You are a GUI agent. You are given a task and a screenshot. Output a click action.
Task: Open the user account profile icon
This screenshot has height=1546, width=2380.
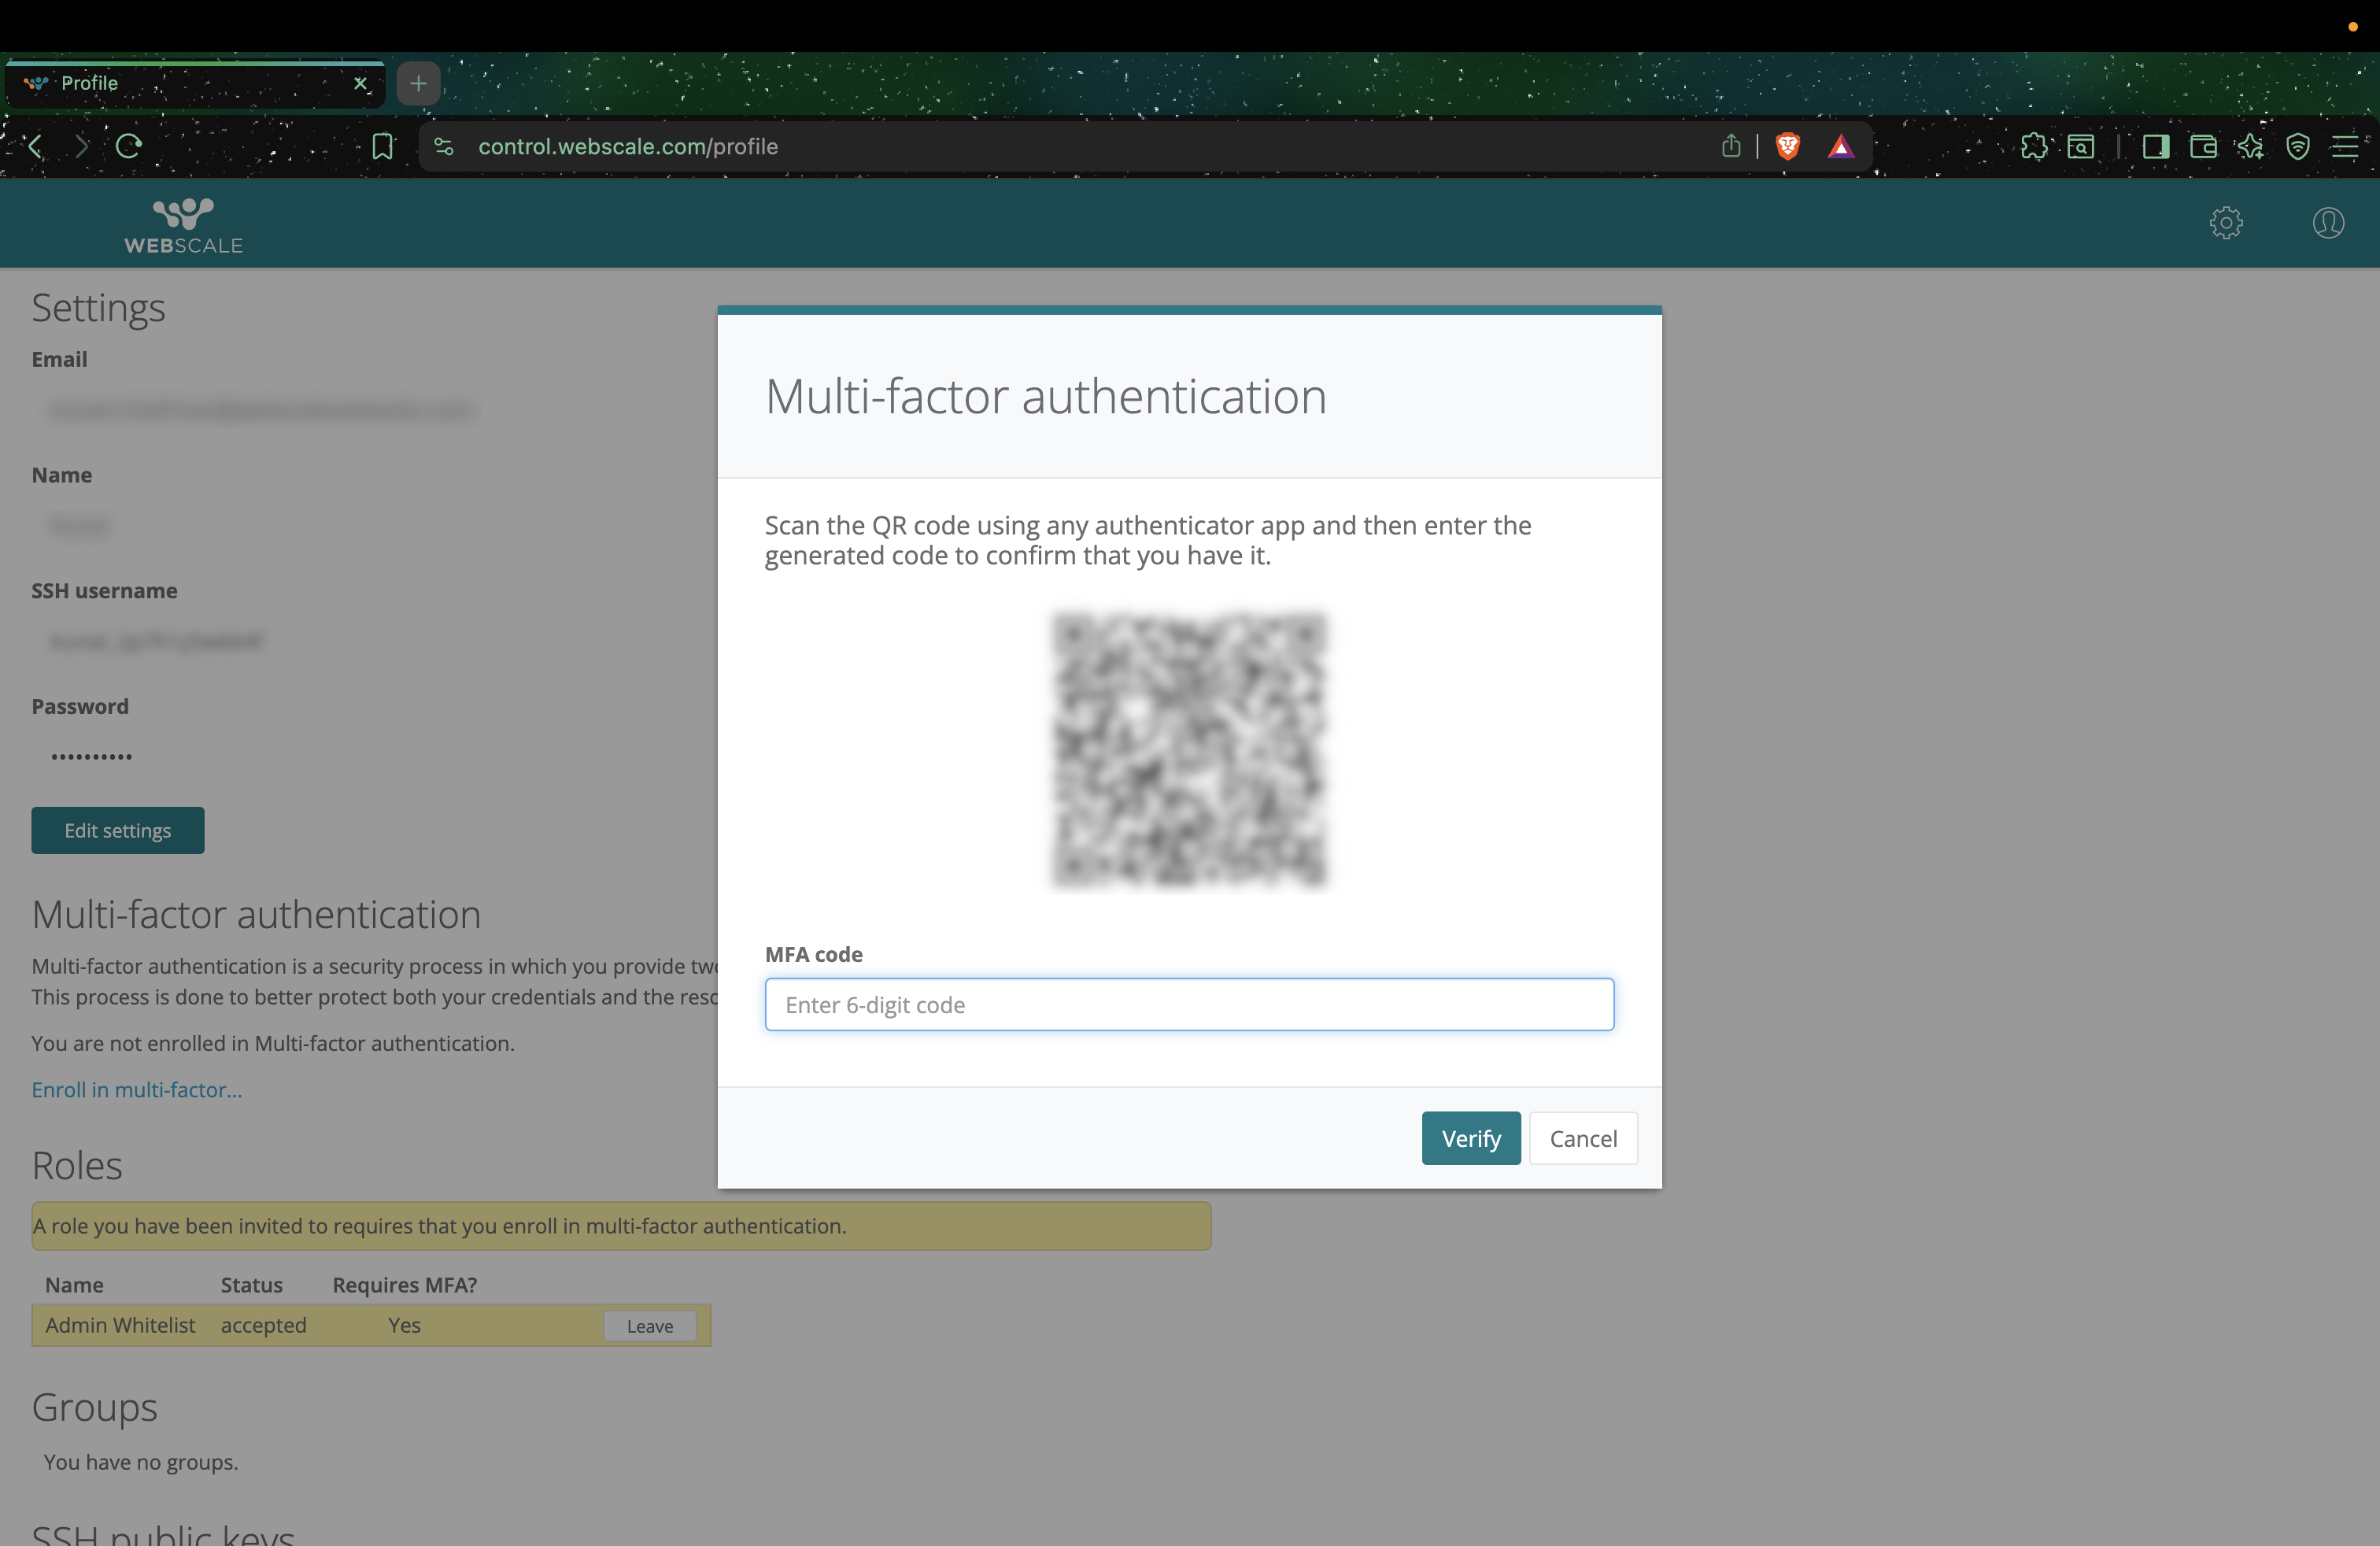tap(2328, 222)
